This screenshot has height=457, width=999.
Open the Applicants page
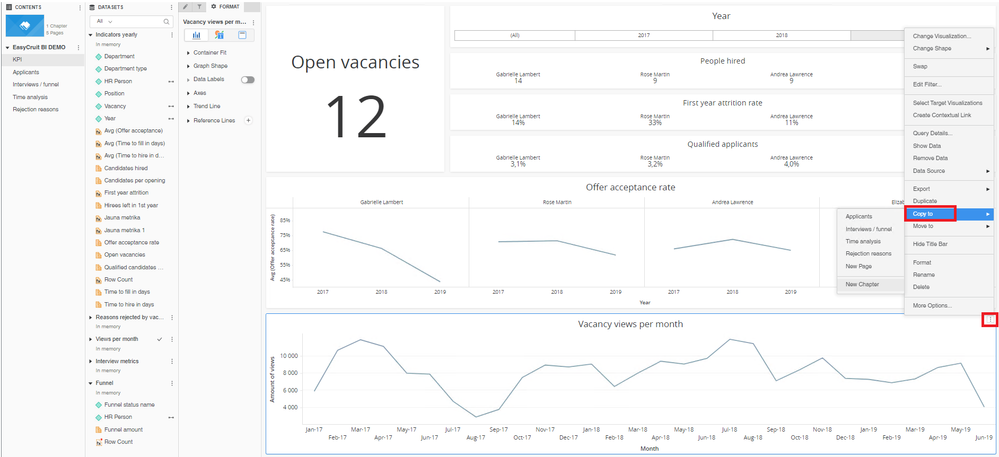25,73
